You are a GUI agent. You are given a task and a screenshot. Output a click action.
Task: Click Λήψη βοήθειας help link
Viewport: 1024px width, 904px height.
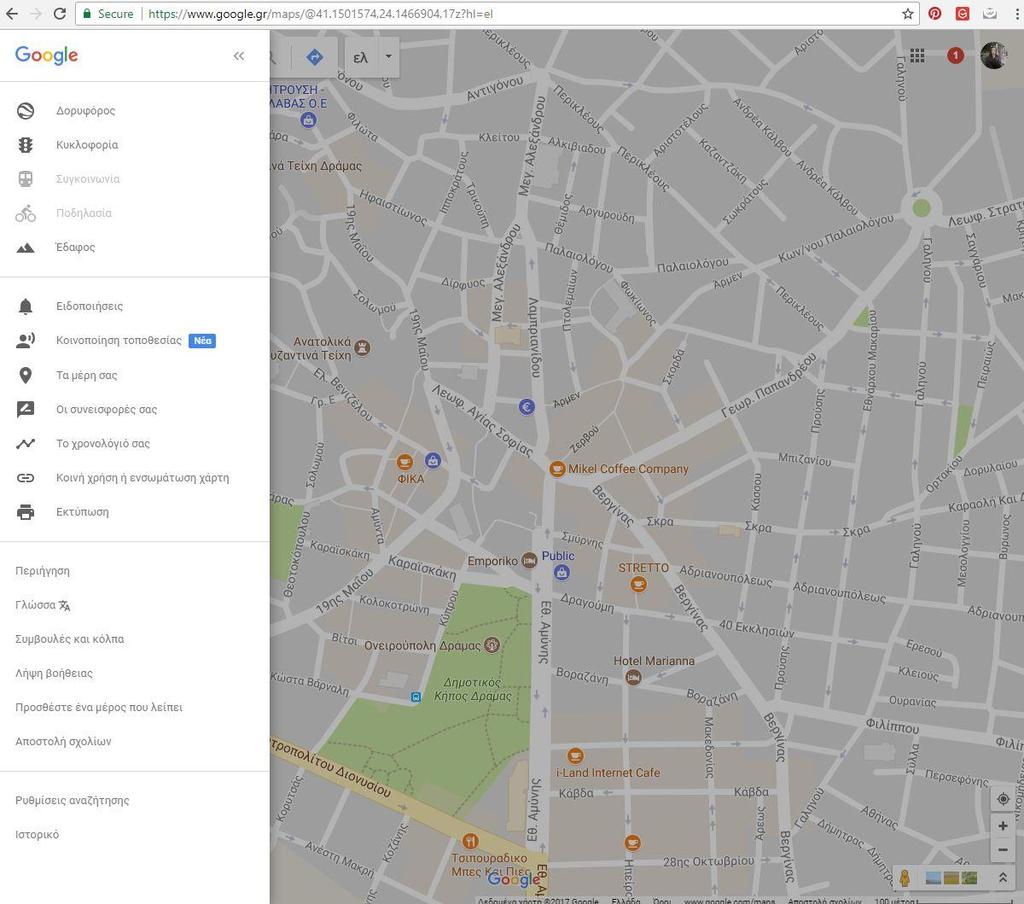click(x=54, y=673)
